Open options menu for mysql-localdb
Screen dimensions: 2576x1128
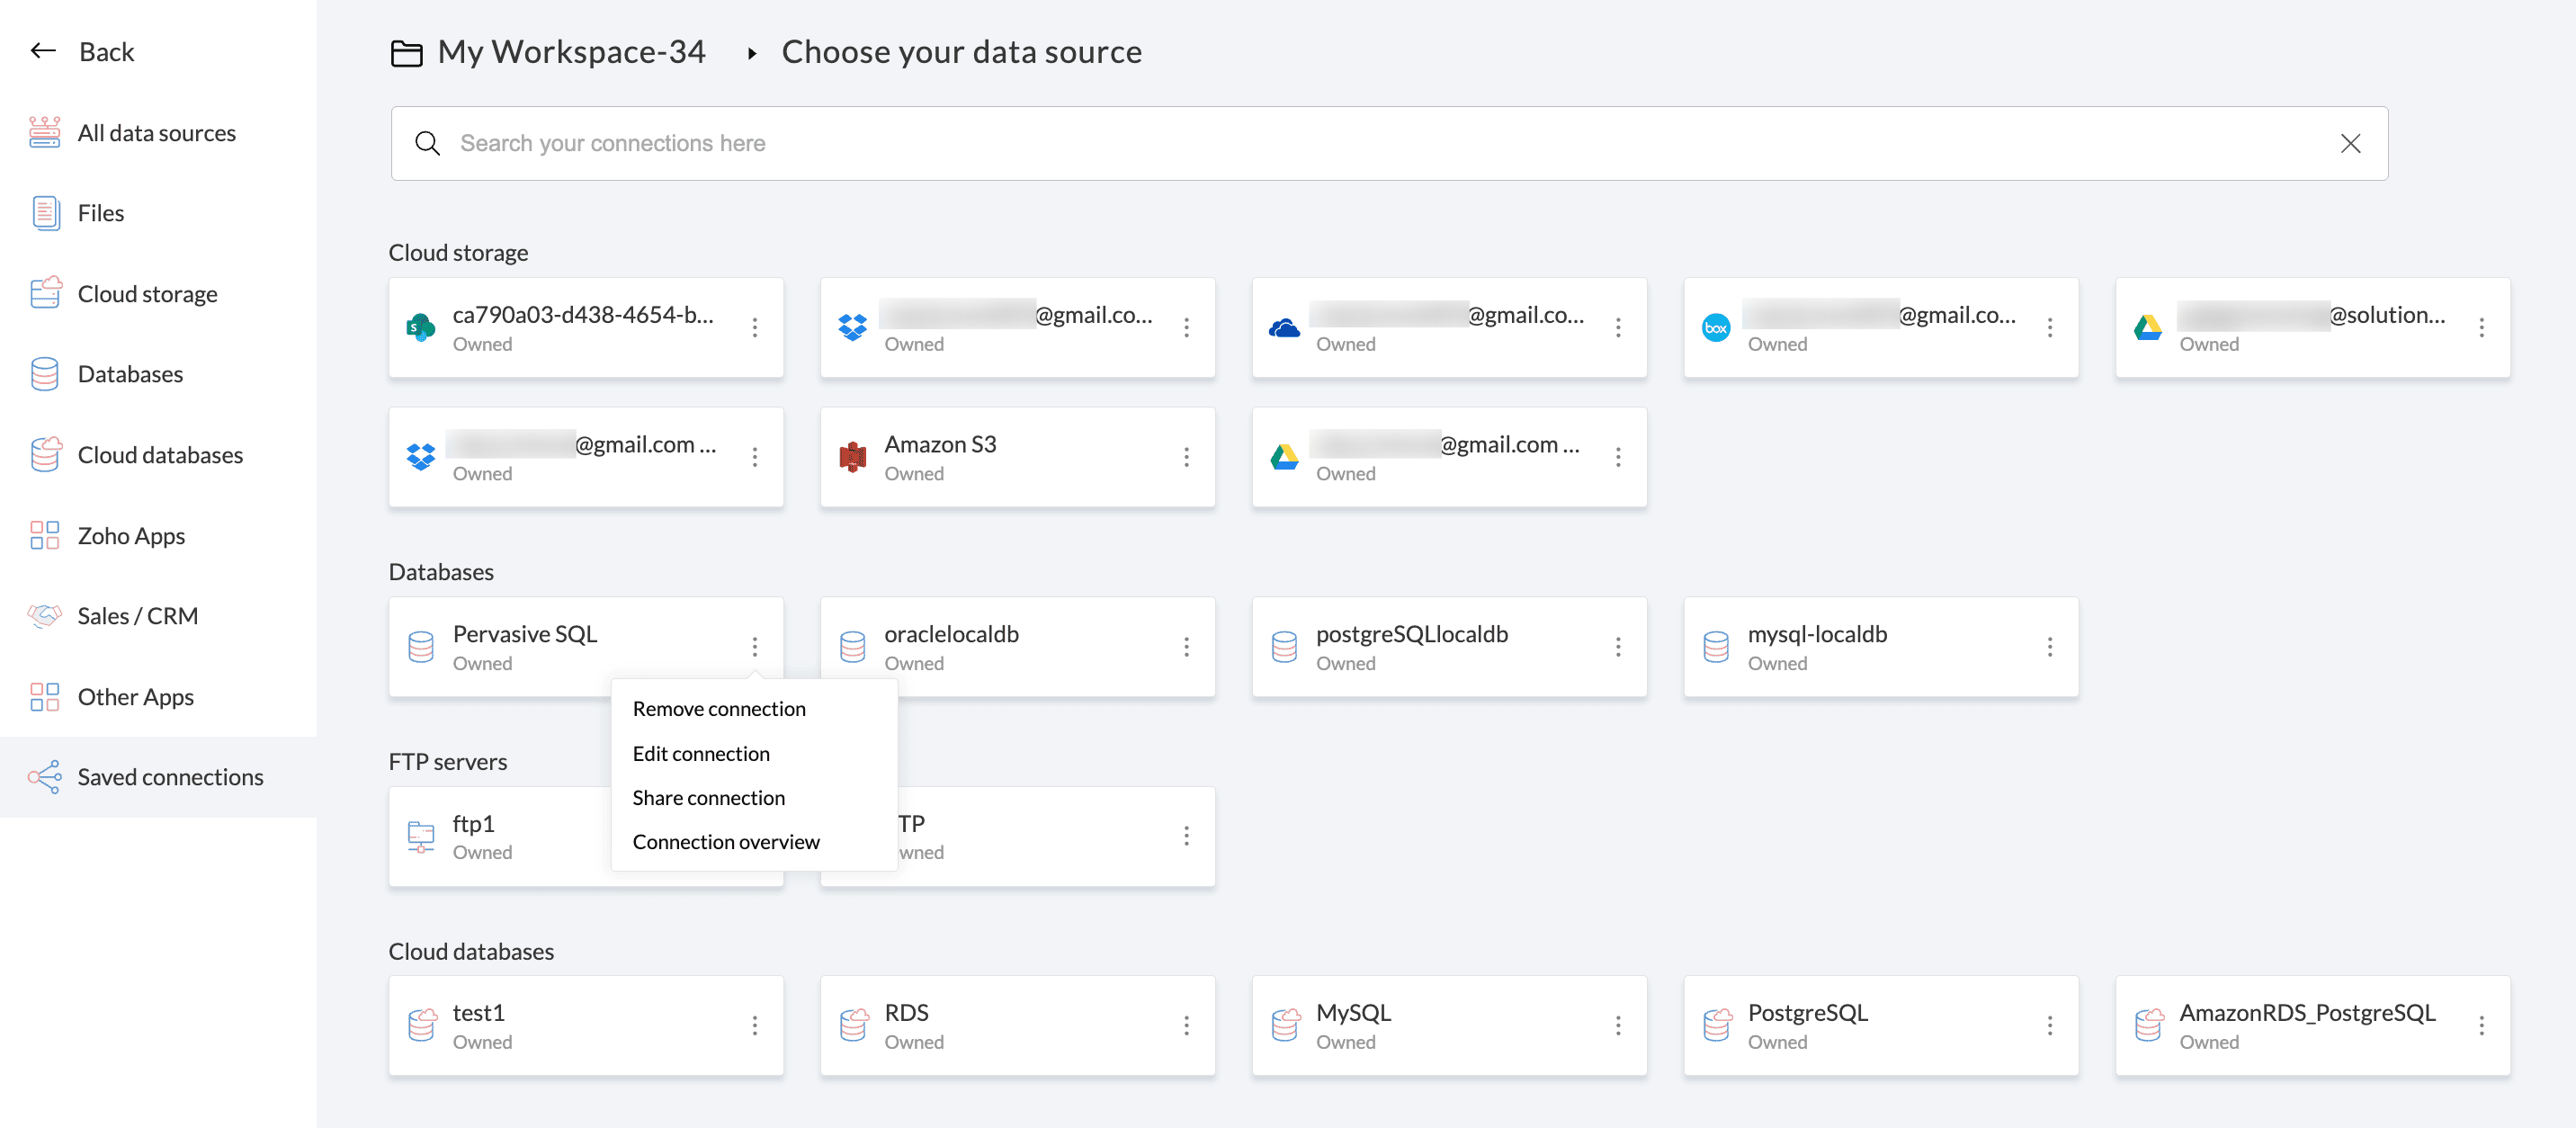(x=2049, y=647)
